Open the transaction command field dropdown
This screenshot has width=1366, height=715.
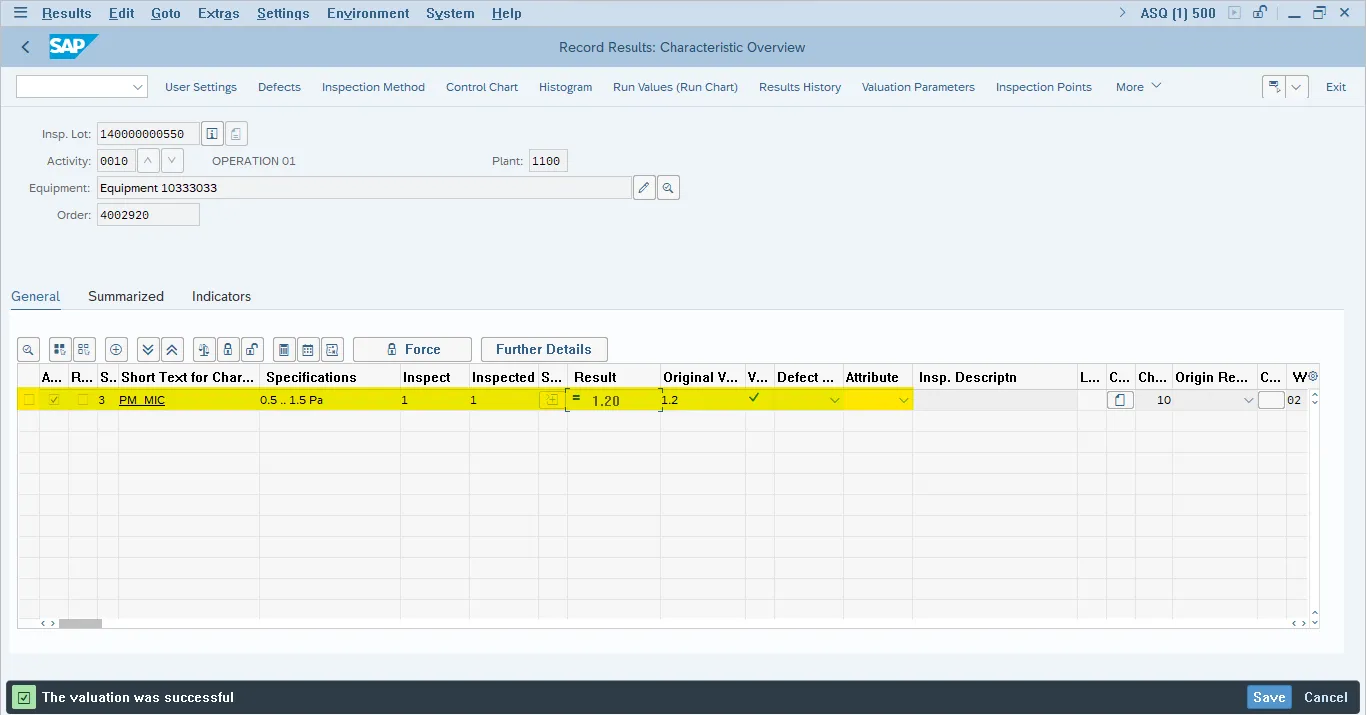pyautogui.click(x=138, y=87)
